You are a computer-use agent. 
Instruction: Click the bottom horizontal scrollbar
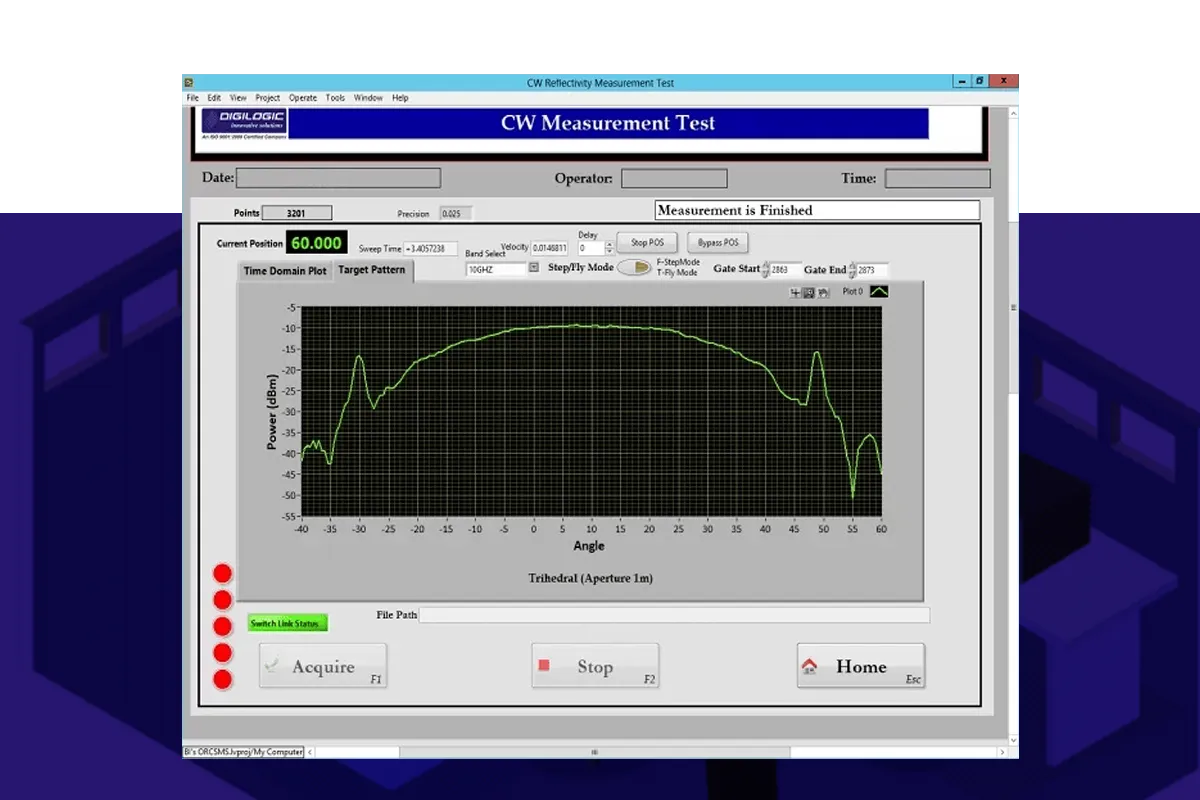(595, 752)
